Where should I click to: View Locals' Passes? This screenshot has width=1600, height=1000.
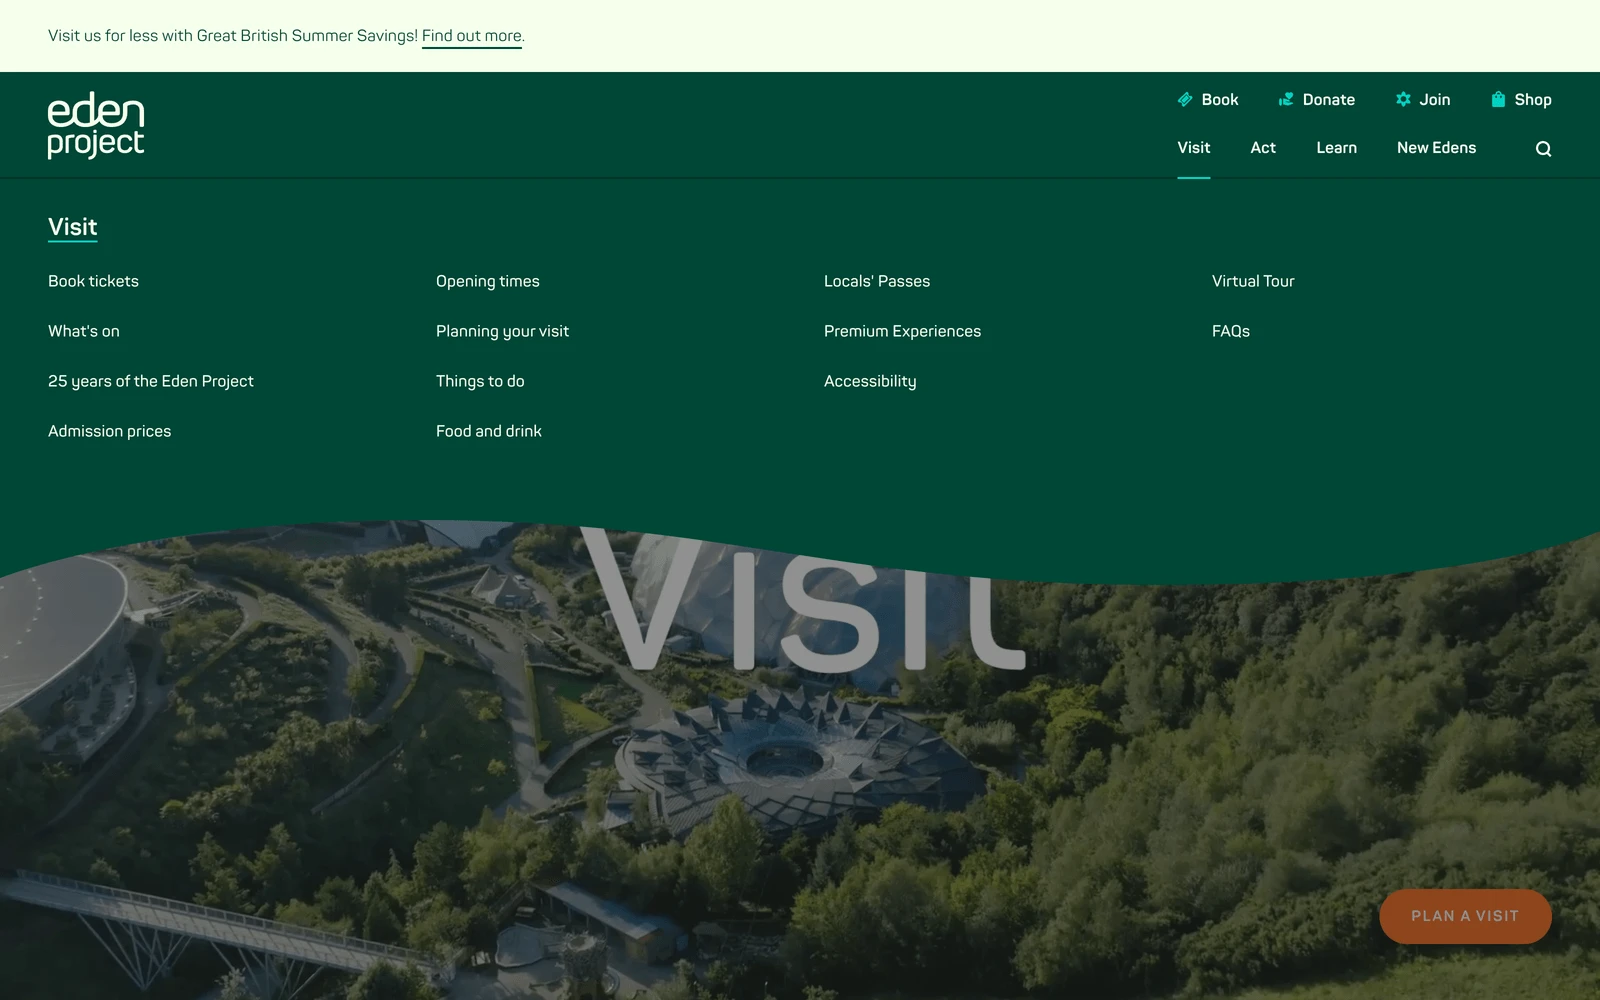[x=877, y=281]
